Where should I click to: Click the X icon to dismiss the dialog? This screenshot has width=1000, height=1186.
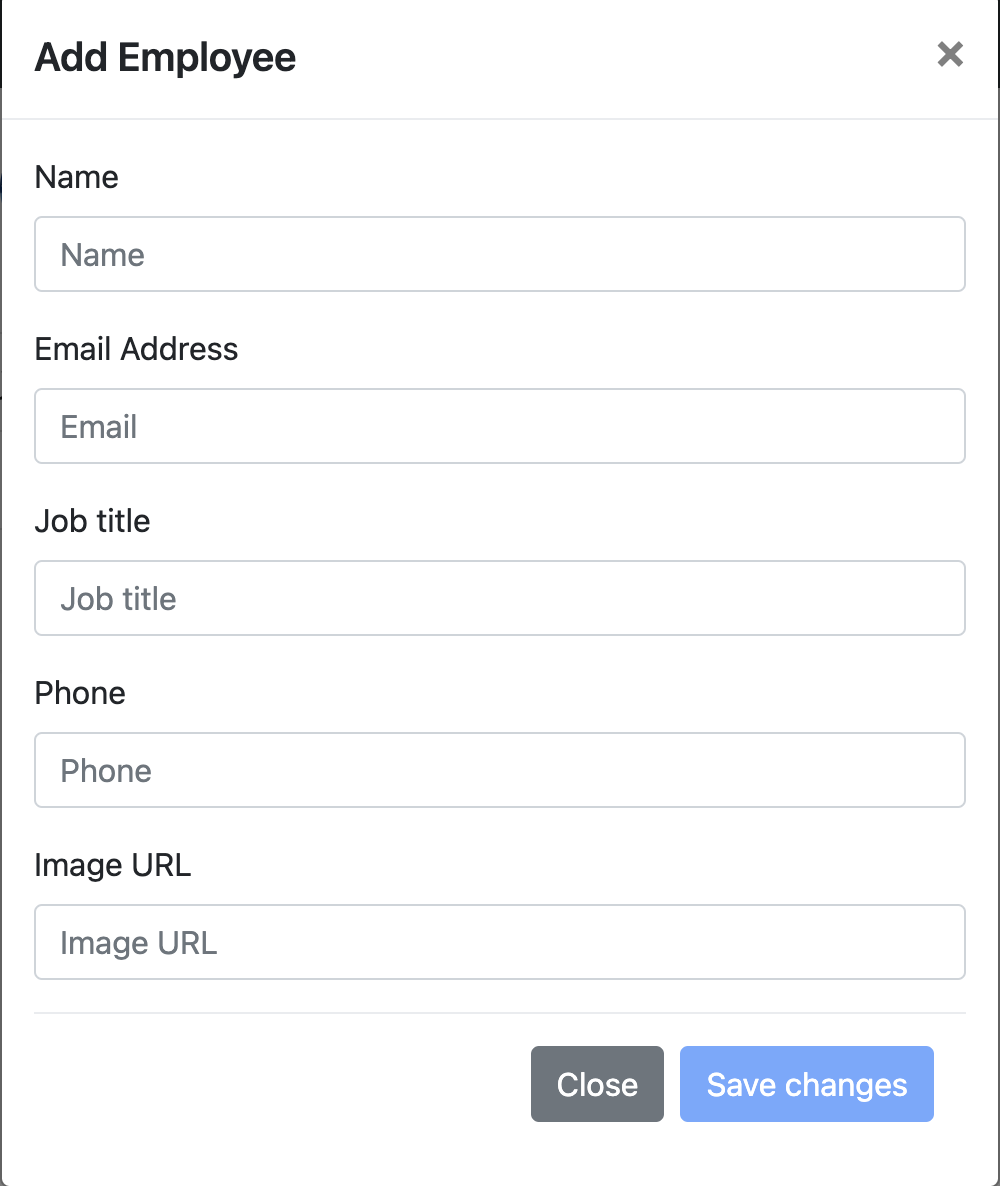point(949,55)
